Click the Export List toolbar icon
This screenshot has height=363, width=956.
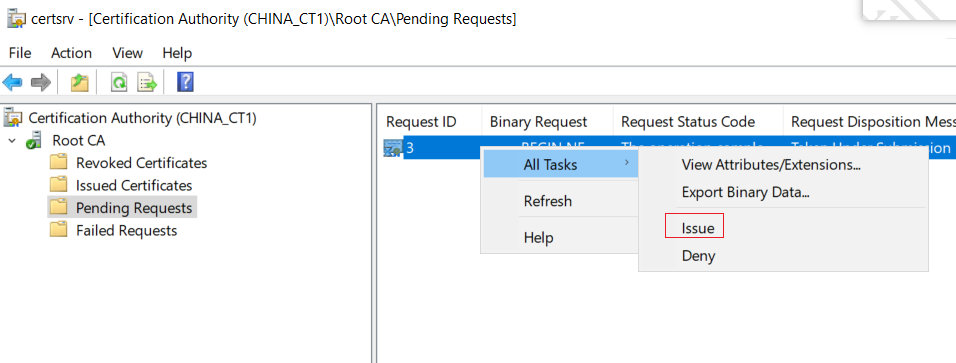pos(147,82)
